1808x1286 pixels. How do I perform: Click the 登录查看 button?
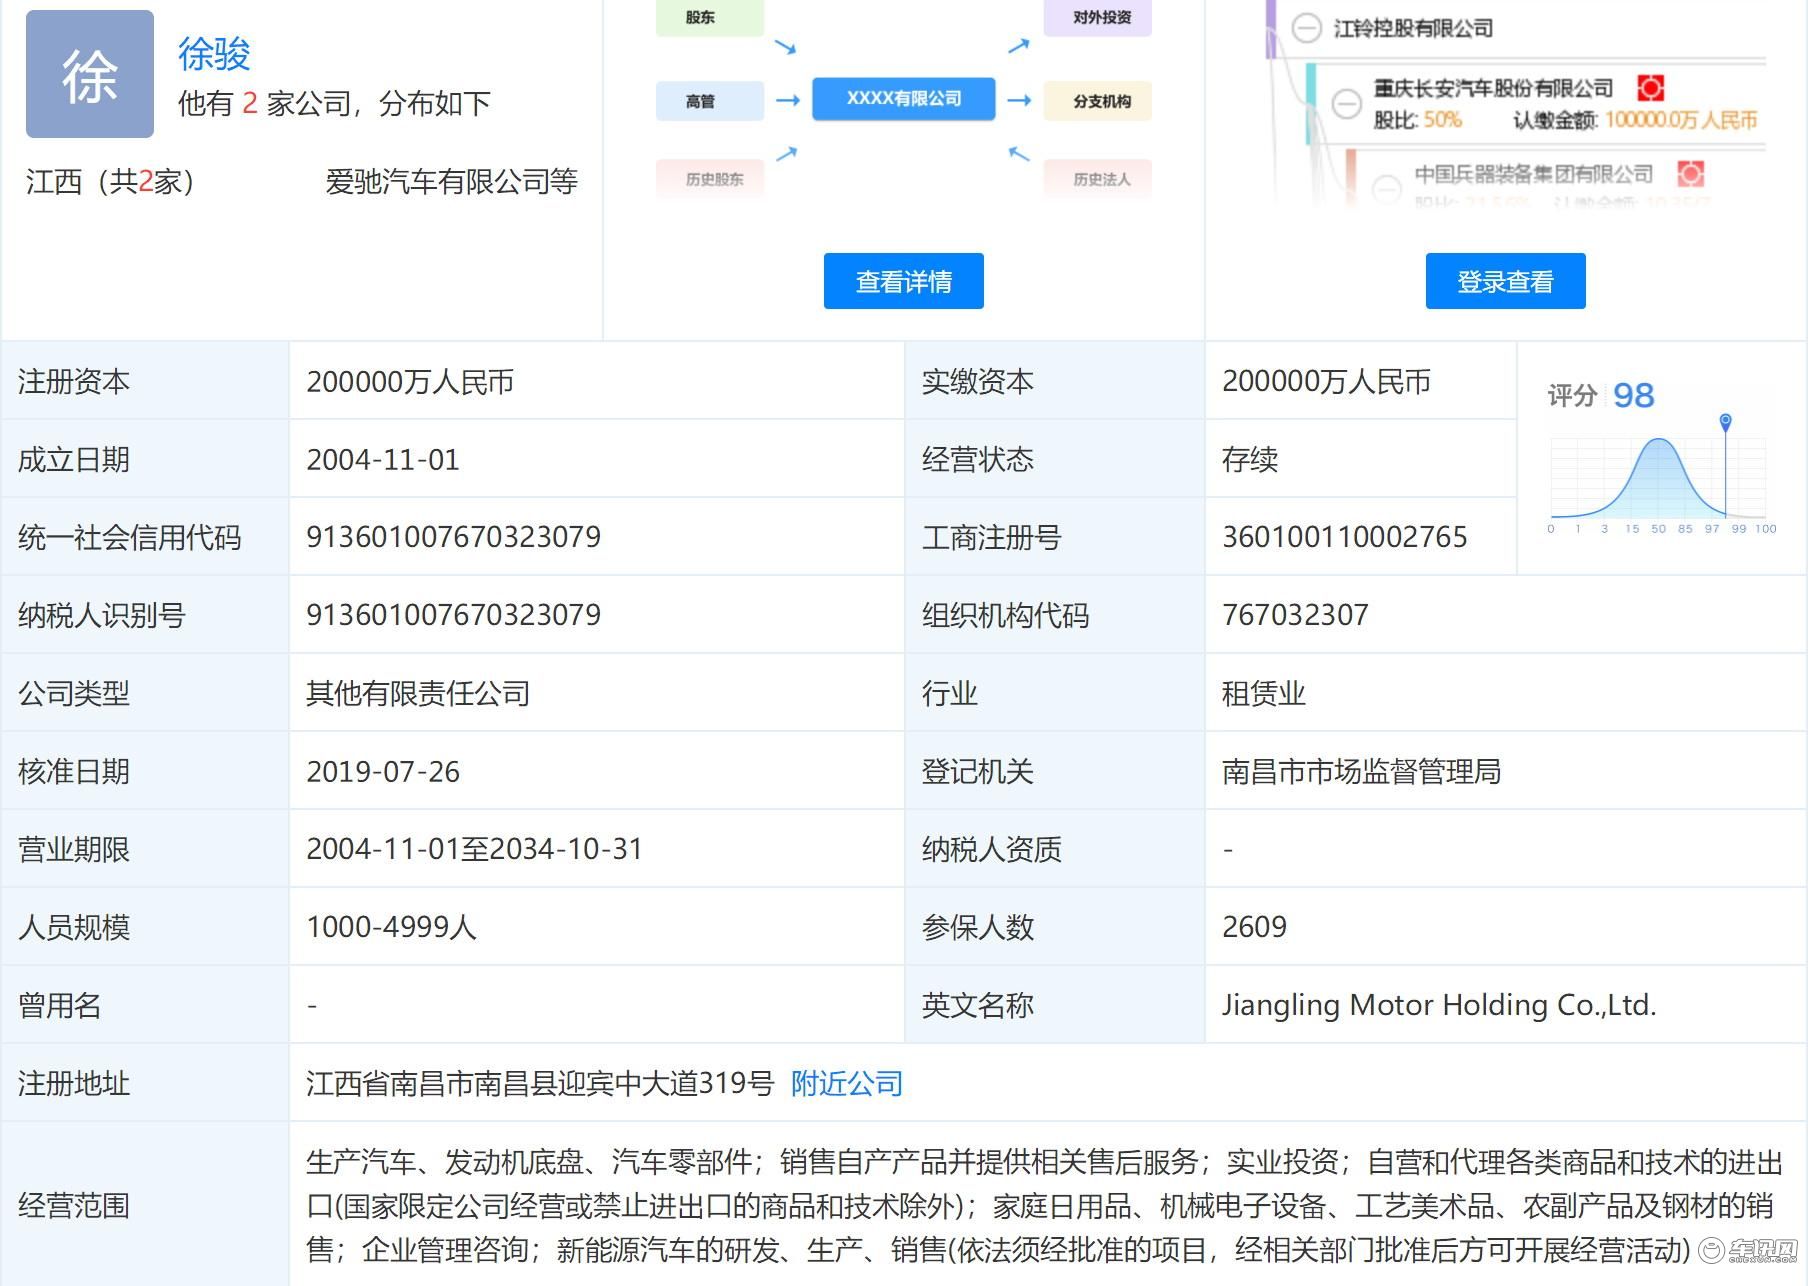1505,281
